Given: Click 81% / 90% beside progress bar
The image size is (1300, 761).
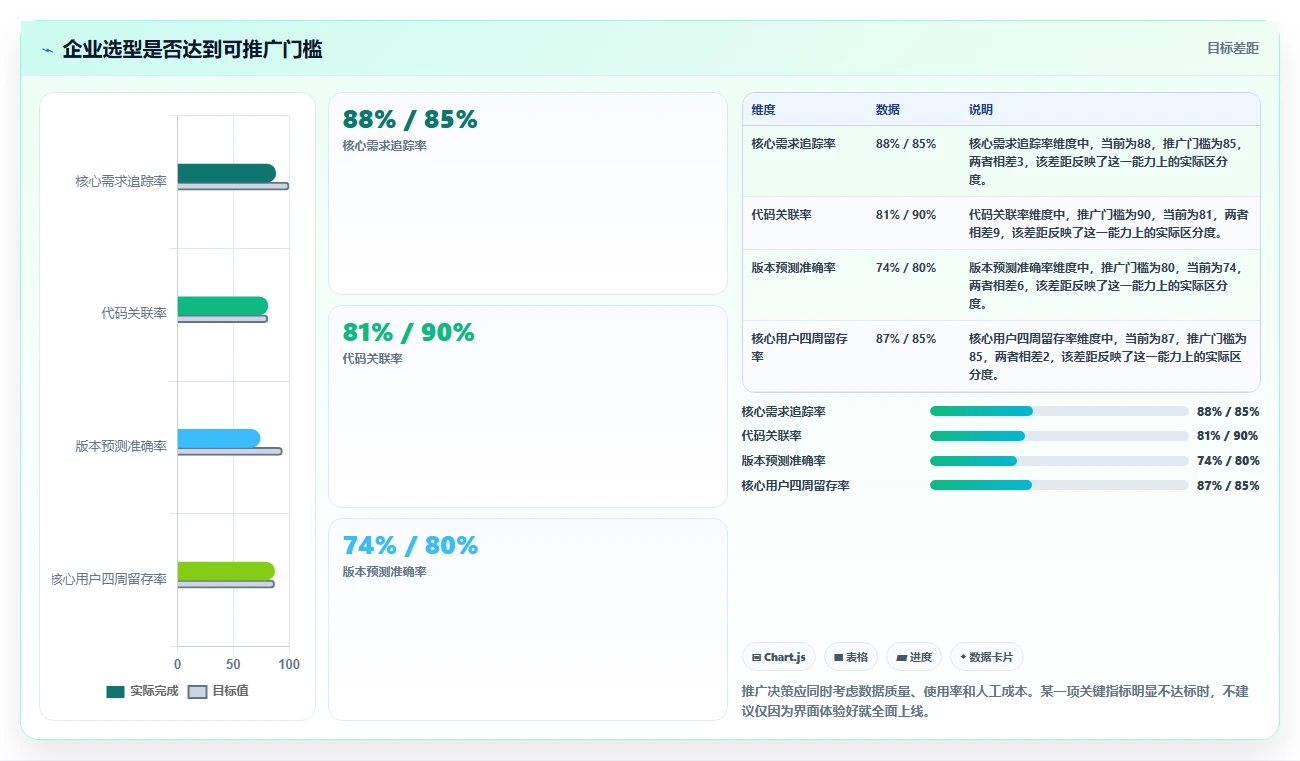Looking at the screenshot, I should click(1227, 436).
